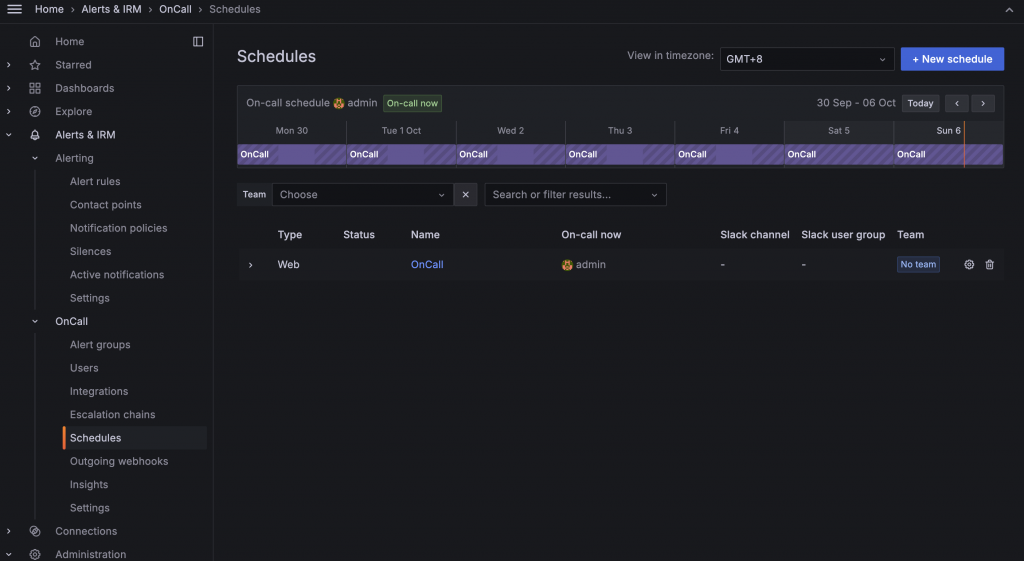The width and height of the screenshot is (1024, 561).
Task: Click OnCall shift on Wed 2
Action: [511, 155]
